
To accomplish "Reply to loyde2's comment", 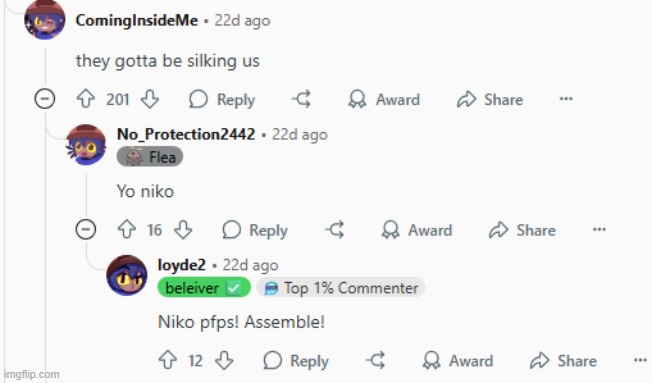I will click(296, 361).
